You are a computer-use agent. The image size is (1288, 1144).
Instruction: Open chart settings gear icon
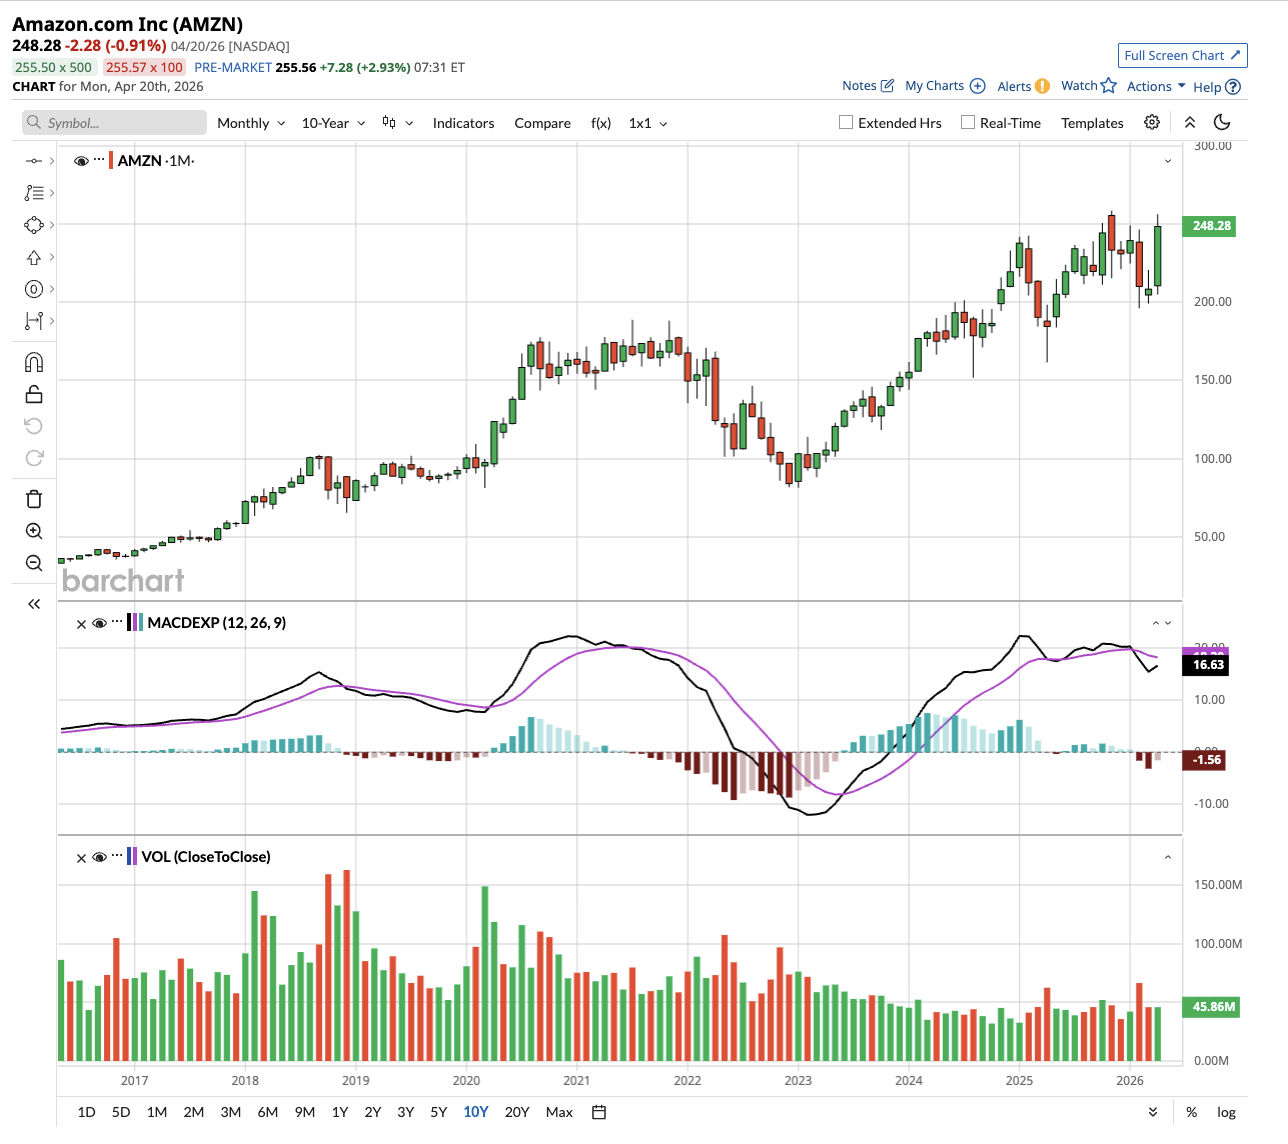tap(1152, 122)
